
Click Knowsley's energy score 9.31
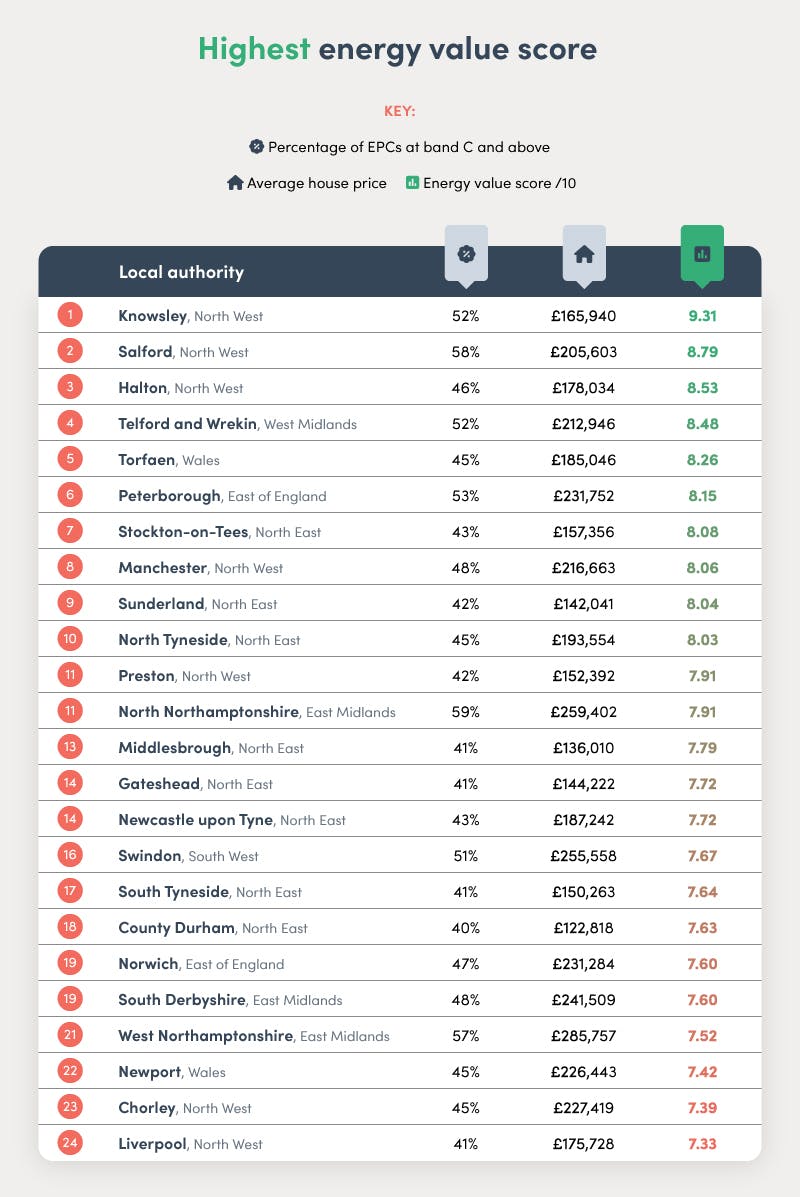(x=702, y=316)
